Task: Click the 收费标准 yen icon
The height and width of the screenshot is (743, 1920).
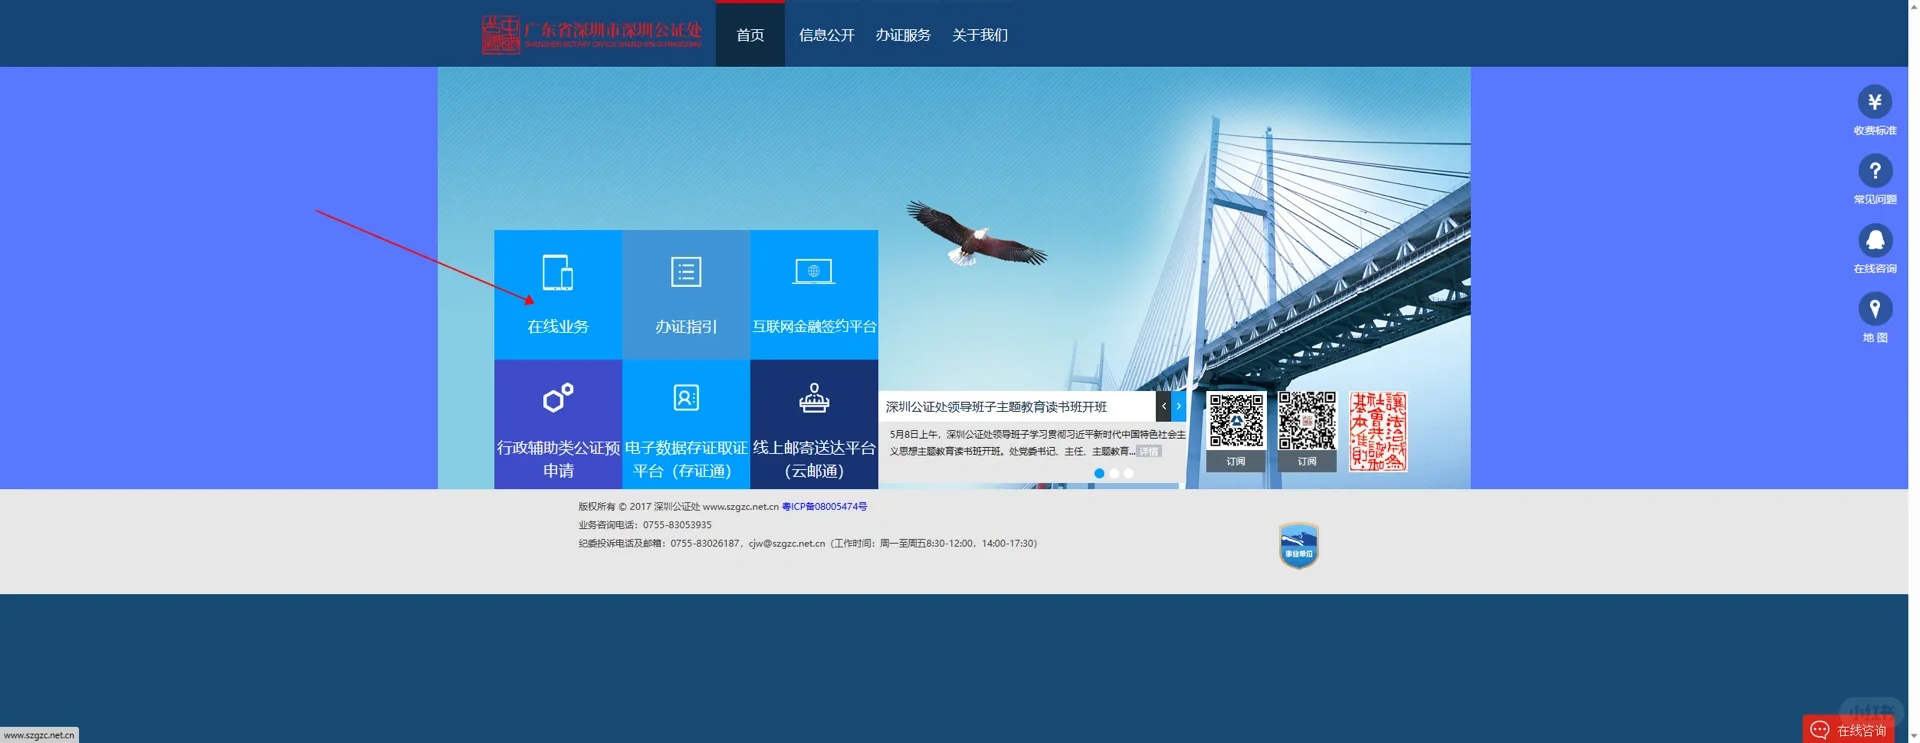Action: (x=1874, y=102)
